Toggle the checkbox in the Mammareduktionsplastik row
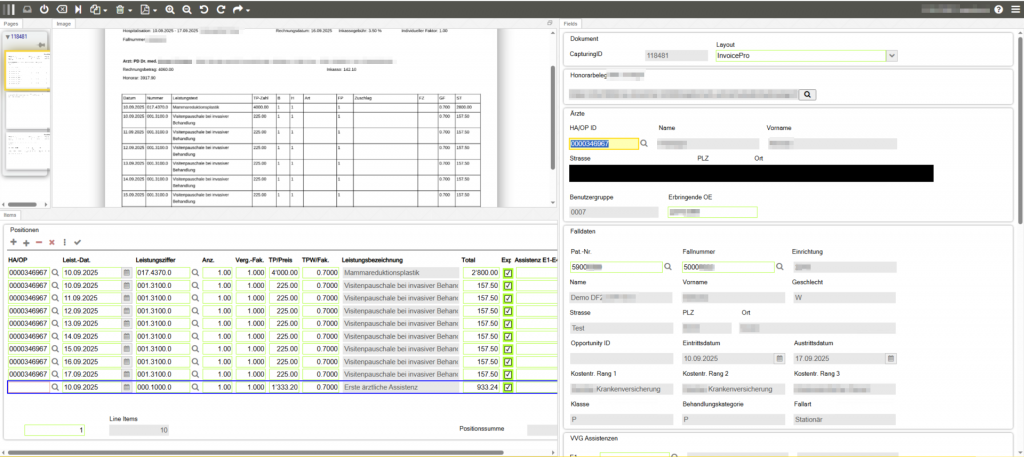 (x=508, y=272)
